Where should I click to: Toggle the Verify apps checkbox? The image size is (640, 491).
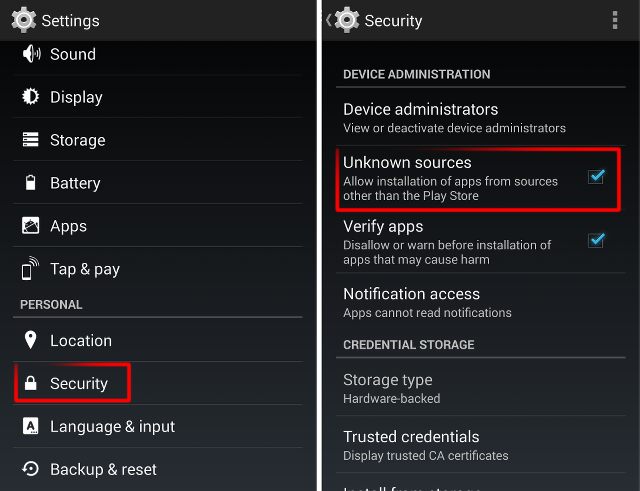(x=596, y=240)
